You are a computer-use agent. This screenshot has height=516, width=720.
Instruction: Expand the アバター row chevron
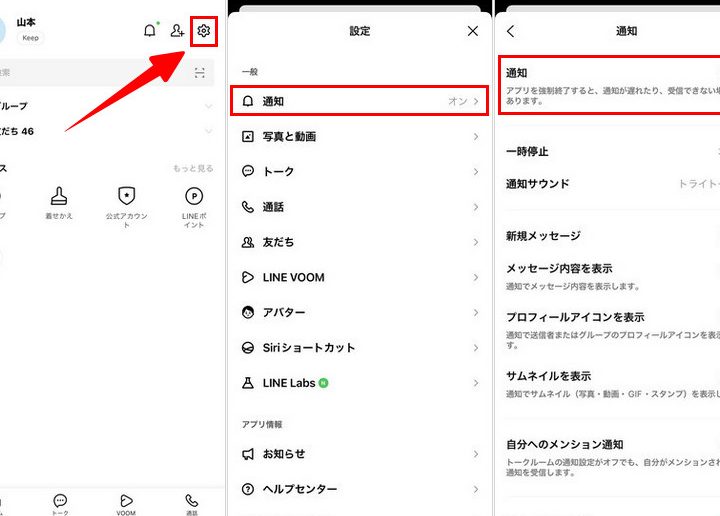coord(476,313)
